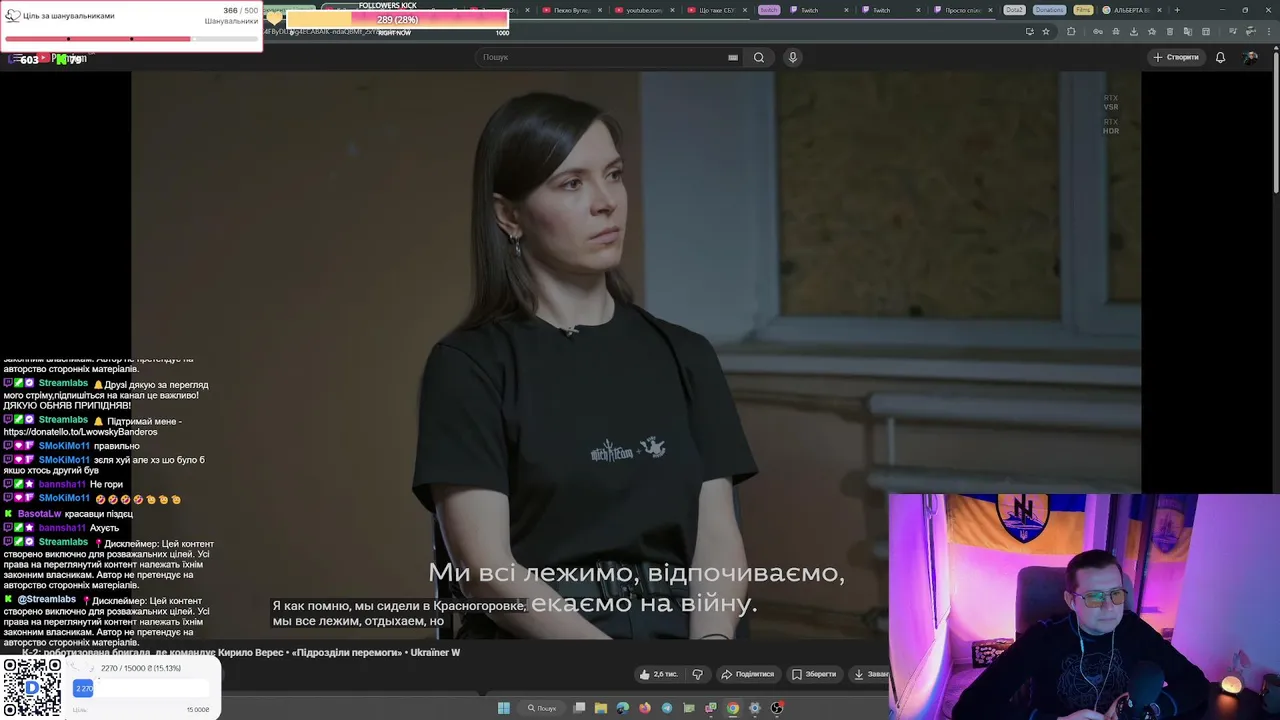
Task: Click the video title mentioning Кирило Верес
Action: click(241, 652)
